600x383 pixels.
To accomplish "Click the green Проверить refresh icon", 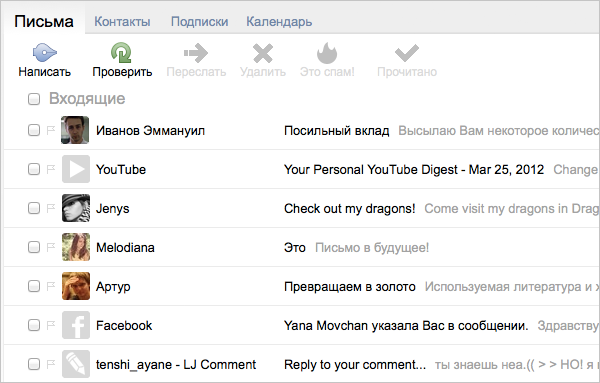I will coord(121,52).
